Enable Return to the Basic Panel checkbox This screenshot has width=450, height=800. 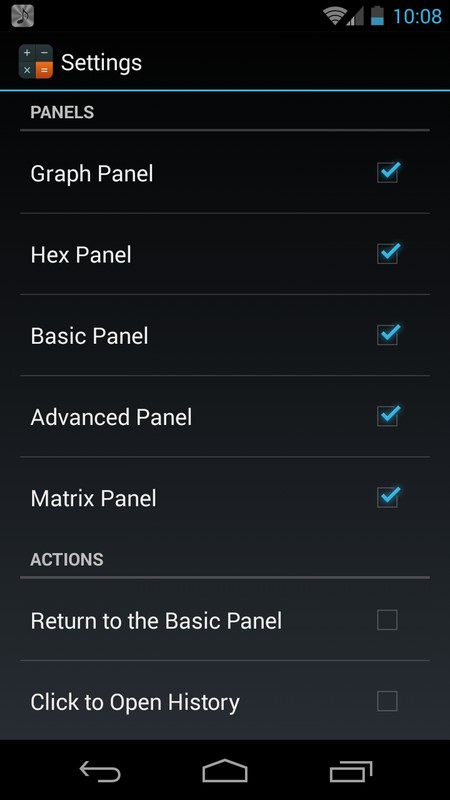point(387,620)
